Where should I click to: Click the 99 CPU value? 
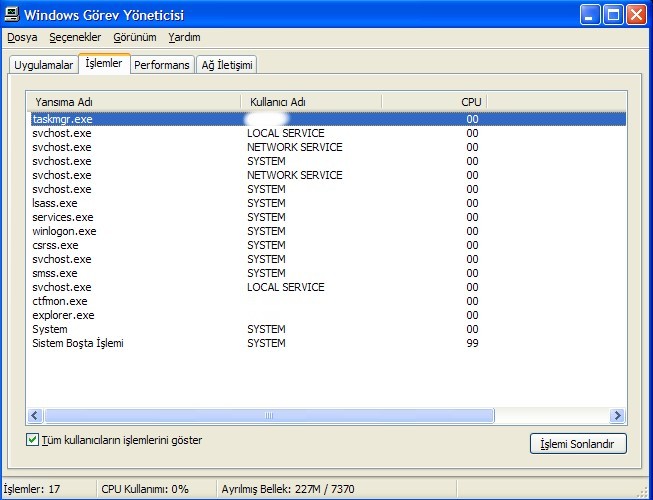point(472,343)
